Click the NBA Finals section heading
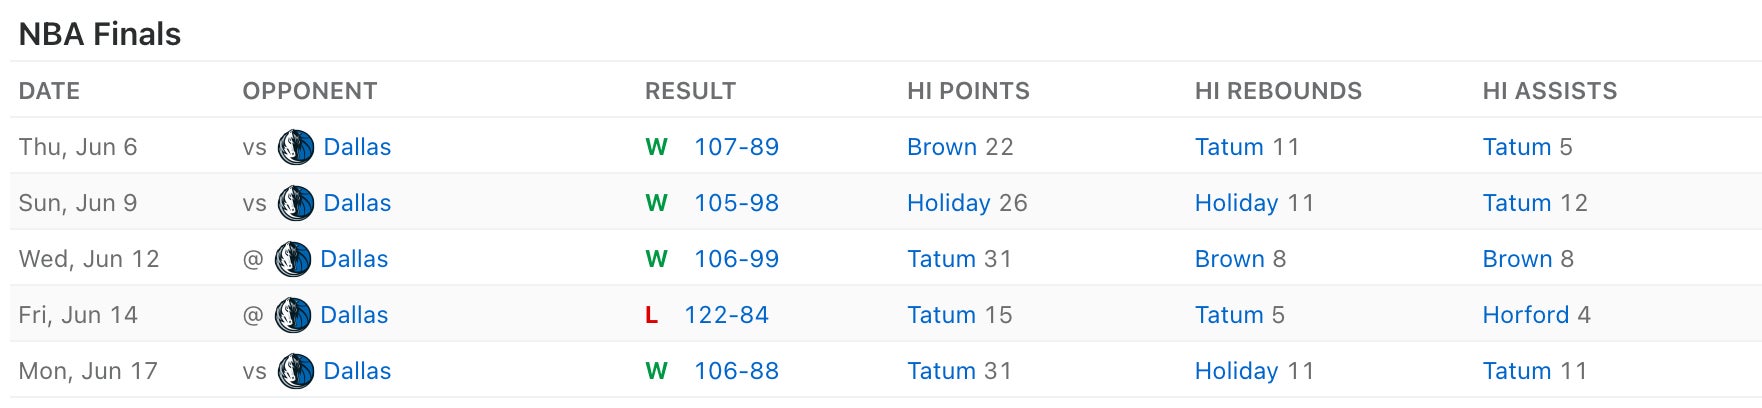1762x408 pixels. (x=100, y=34)
